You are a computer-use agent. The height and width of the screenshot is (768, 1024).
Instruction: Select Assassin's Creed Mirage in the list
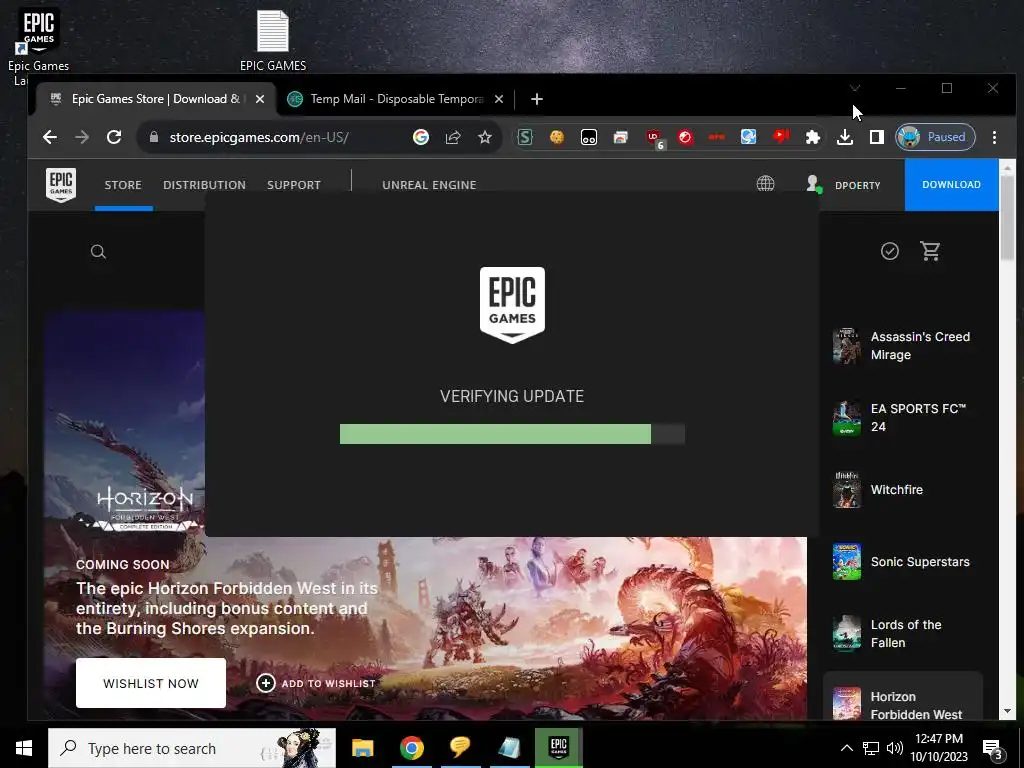[903, 345]
